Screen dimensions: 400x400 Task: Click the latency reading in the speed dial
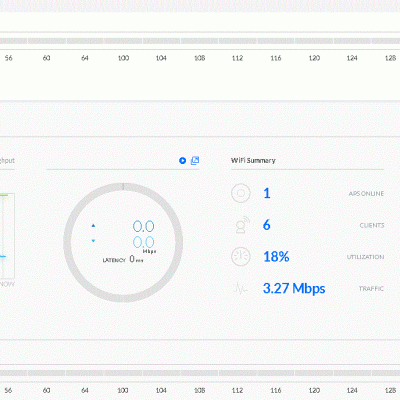coord(123,259)
